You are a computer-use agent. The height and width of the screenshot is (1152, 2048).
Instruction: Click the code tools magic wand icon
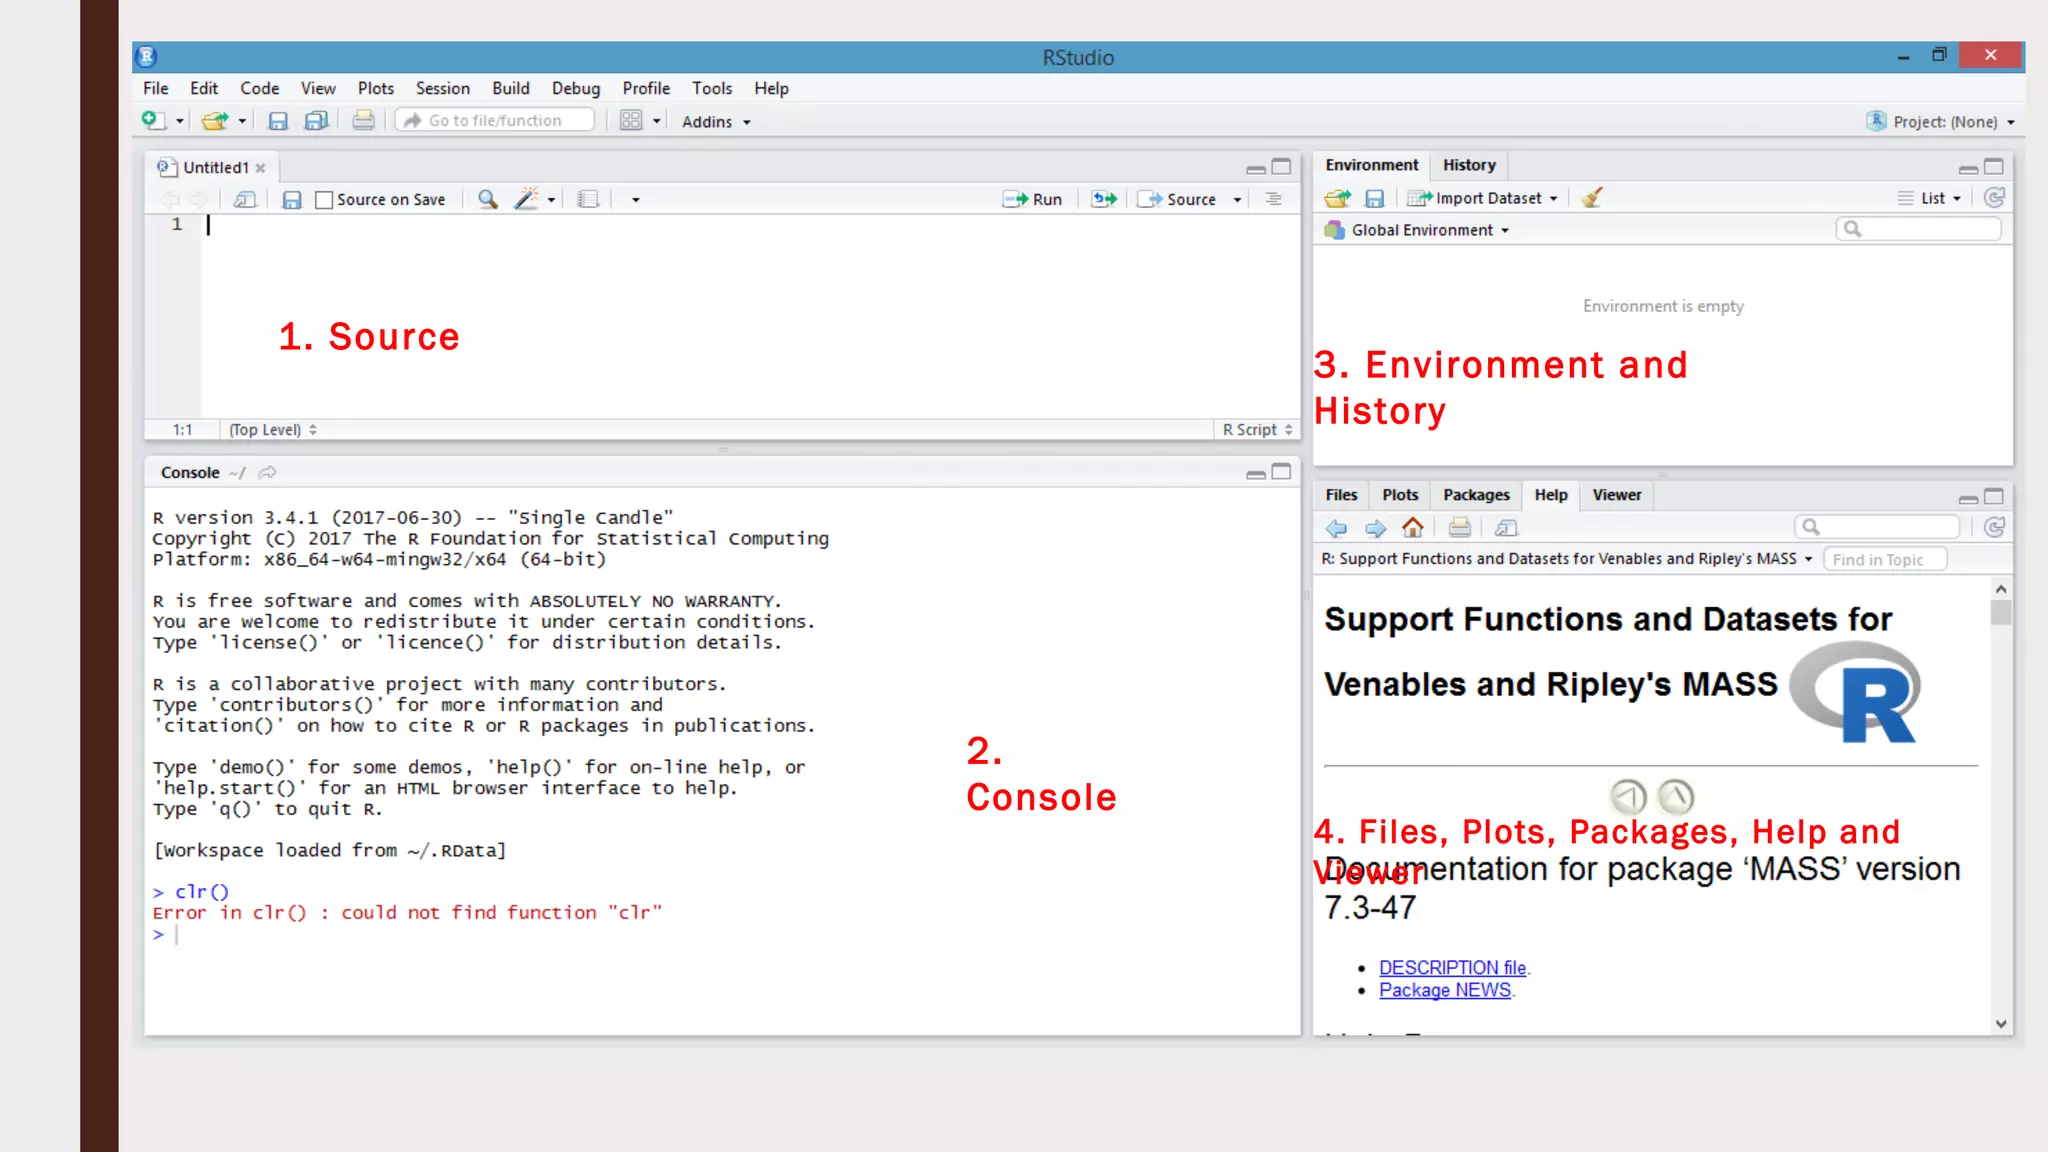point(526,199)
